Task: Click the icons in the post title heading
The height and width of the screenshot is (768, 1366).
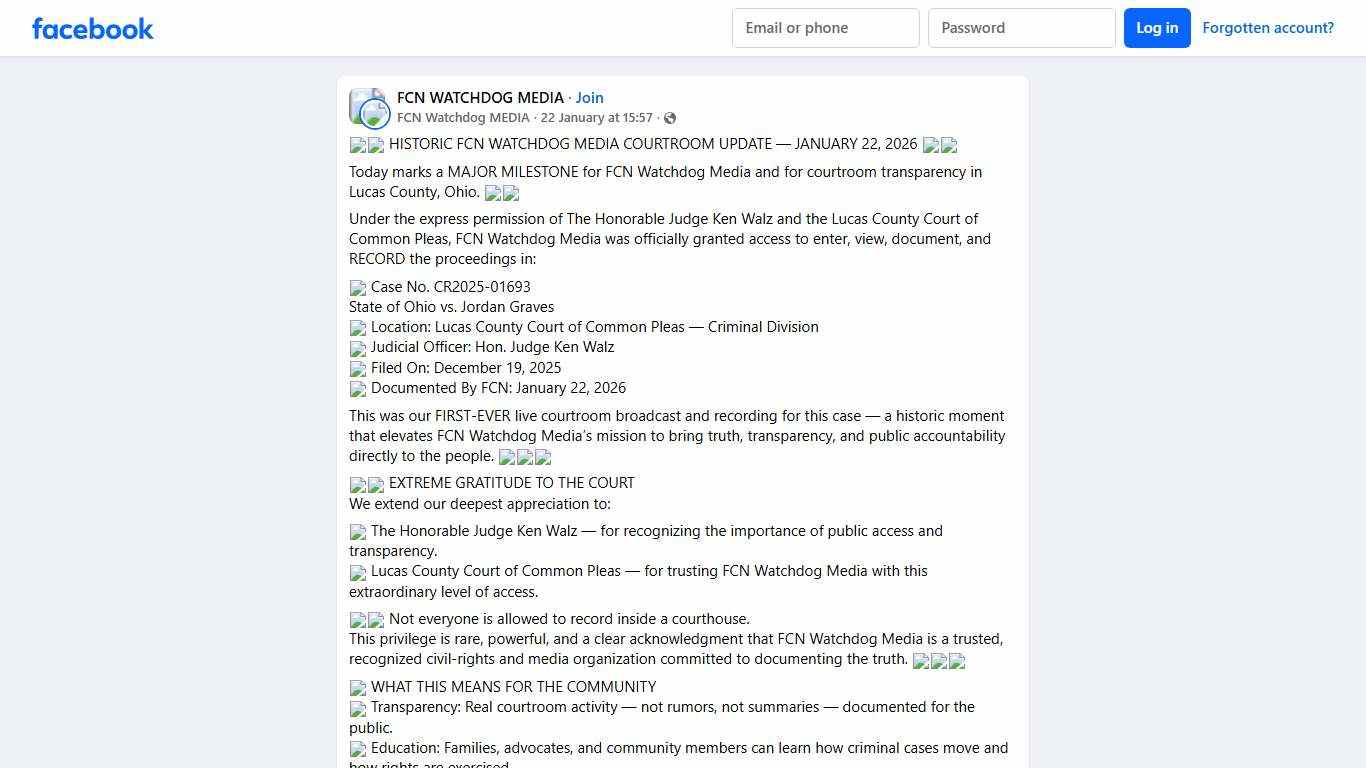Action: [366, 145]
